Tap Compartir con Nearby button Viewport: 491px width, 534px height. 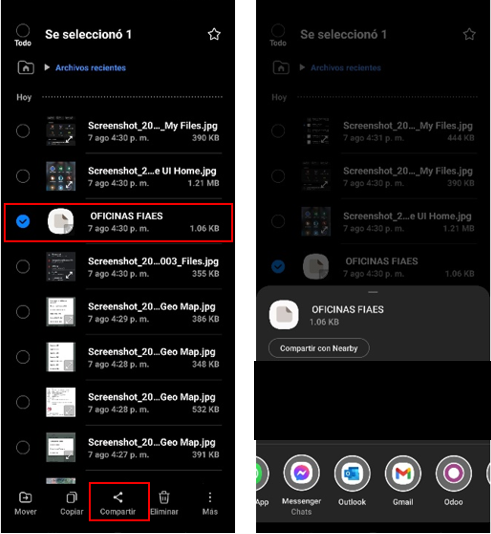[x=319, y=348]
